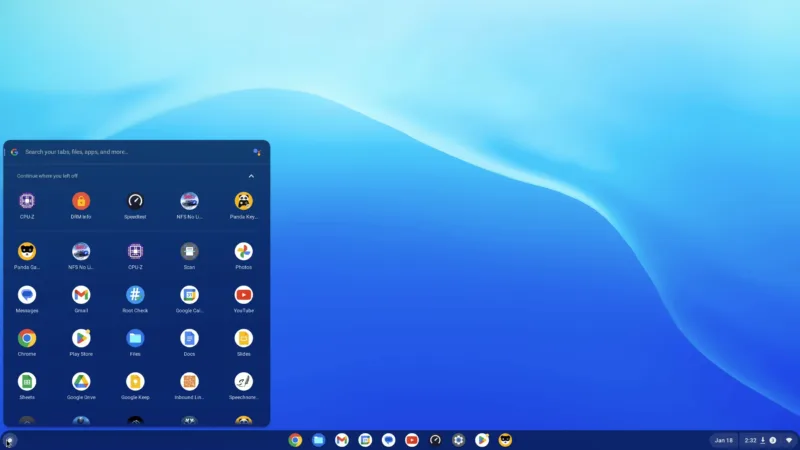This screenshot has width=800, height=450.
Task: Open Google Keep from launcher grid
Action: tap(135, 381)
